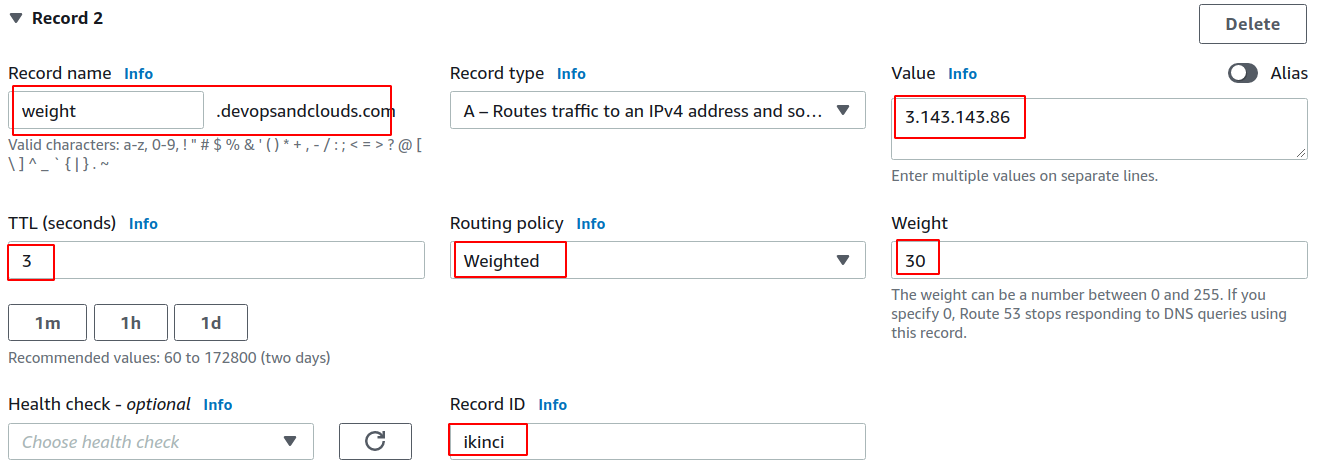This screenshot has width=1319, height=466.
Task: Open Info link next to TTL (seconds)
Action: (143, 224)
